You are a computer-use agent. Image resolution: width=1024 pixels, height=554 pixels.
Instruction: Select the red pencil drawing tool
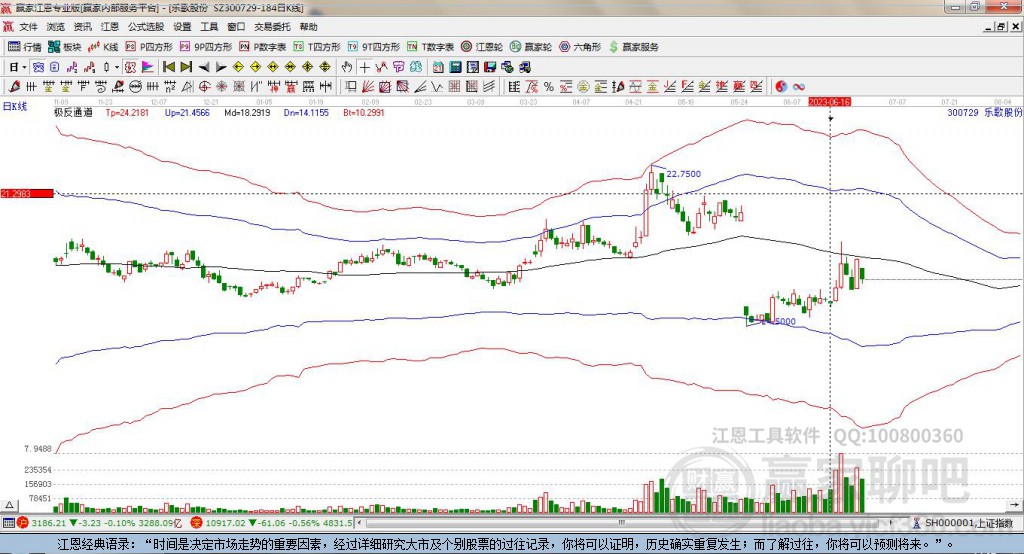coord(14,87)
